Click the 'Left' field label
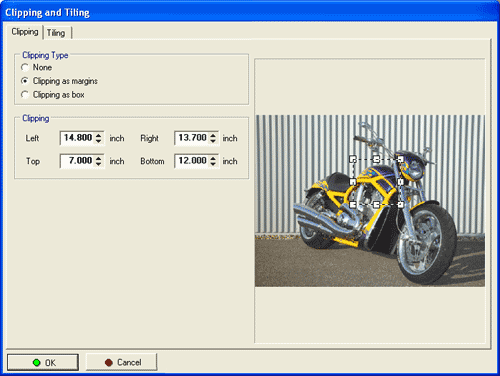 coord(32,138)
